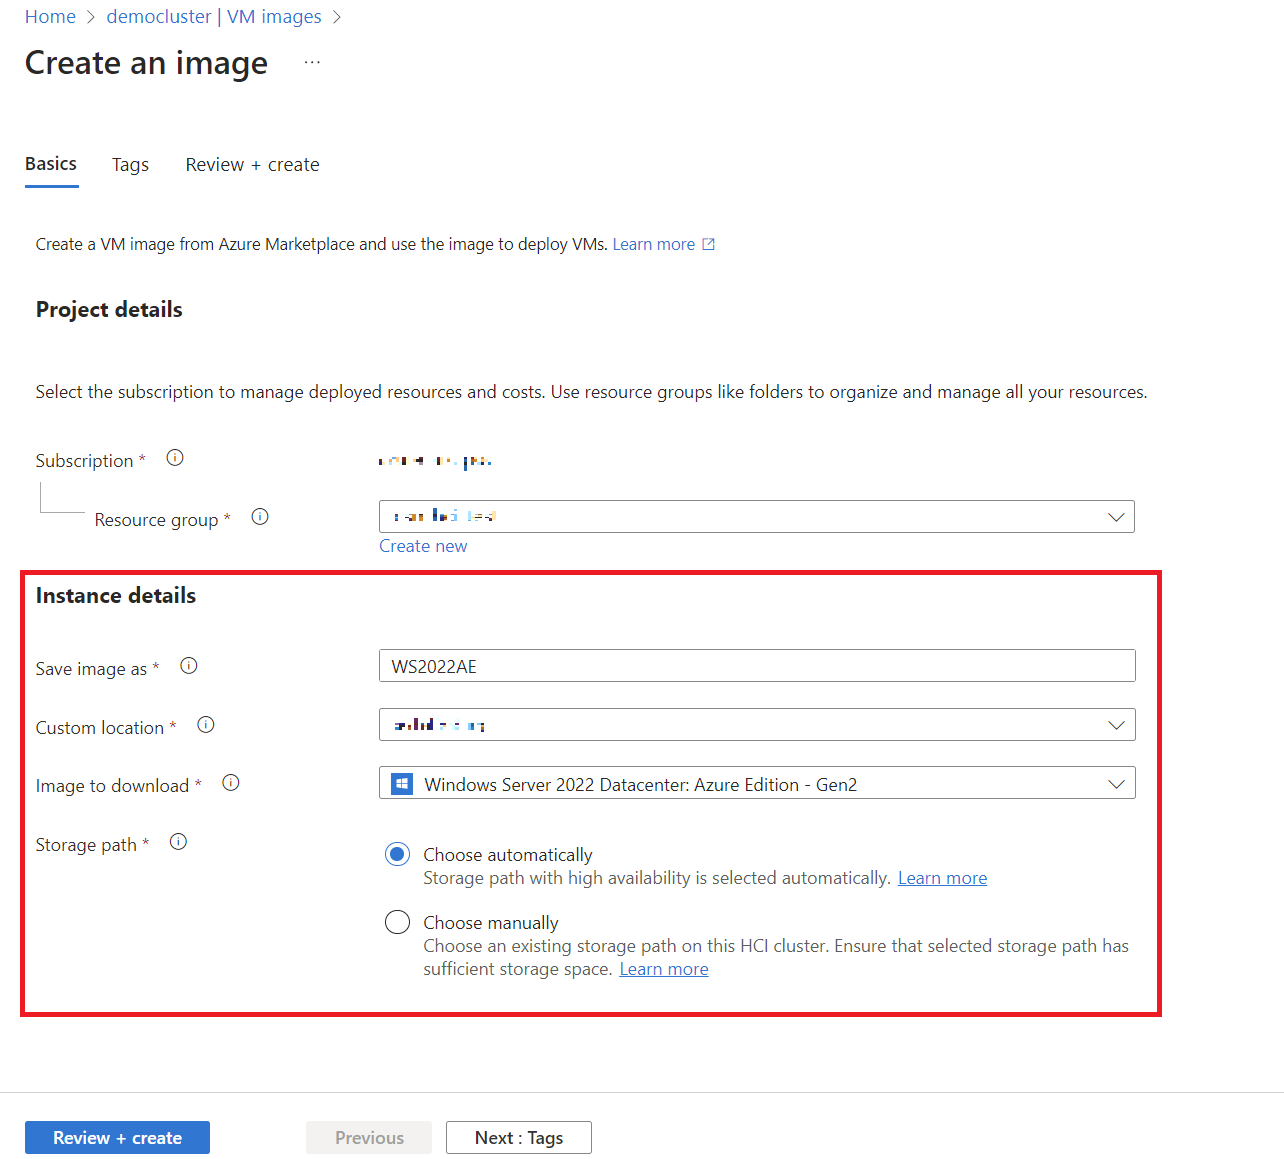This screenshot has width=1284, height=1159.
Task: Open democluster | VM images breadcrumb
Action: [x=214, y=17]
